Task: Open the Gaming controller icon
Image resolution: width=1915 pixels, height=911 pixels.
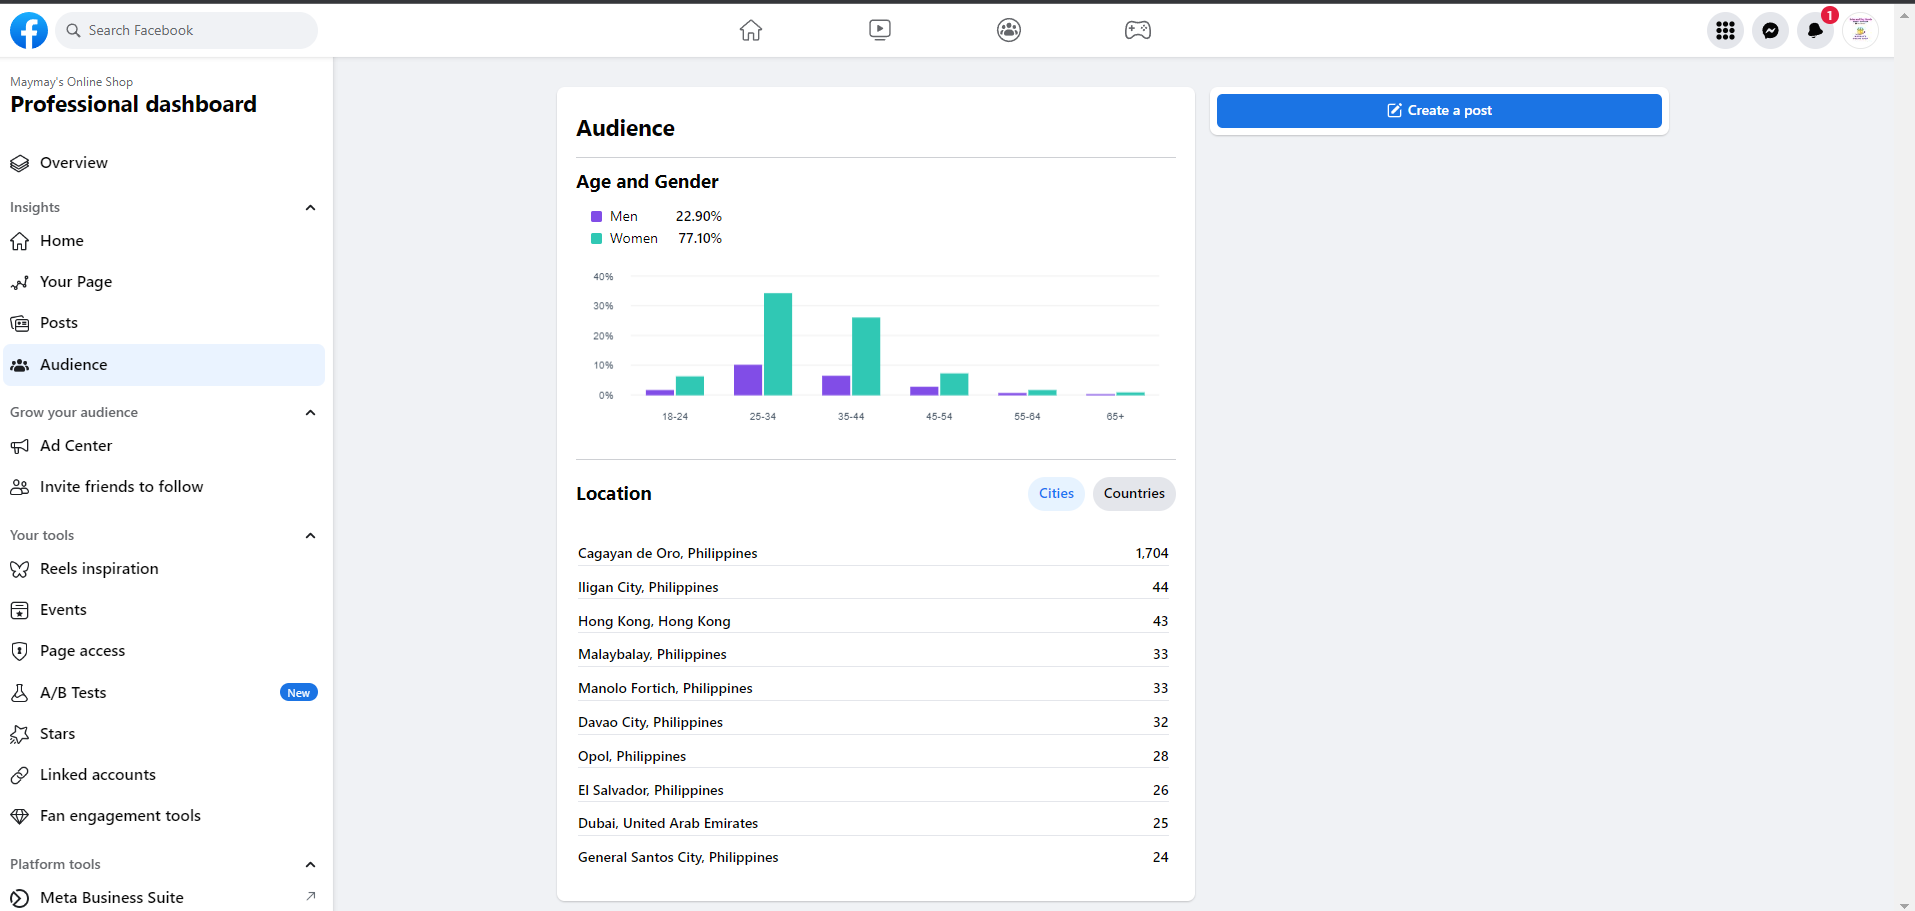Action: (x=1138, y=30)
